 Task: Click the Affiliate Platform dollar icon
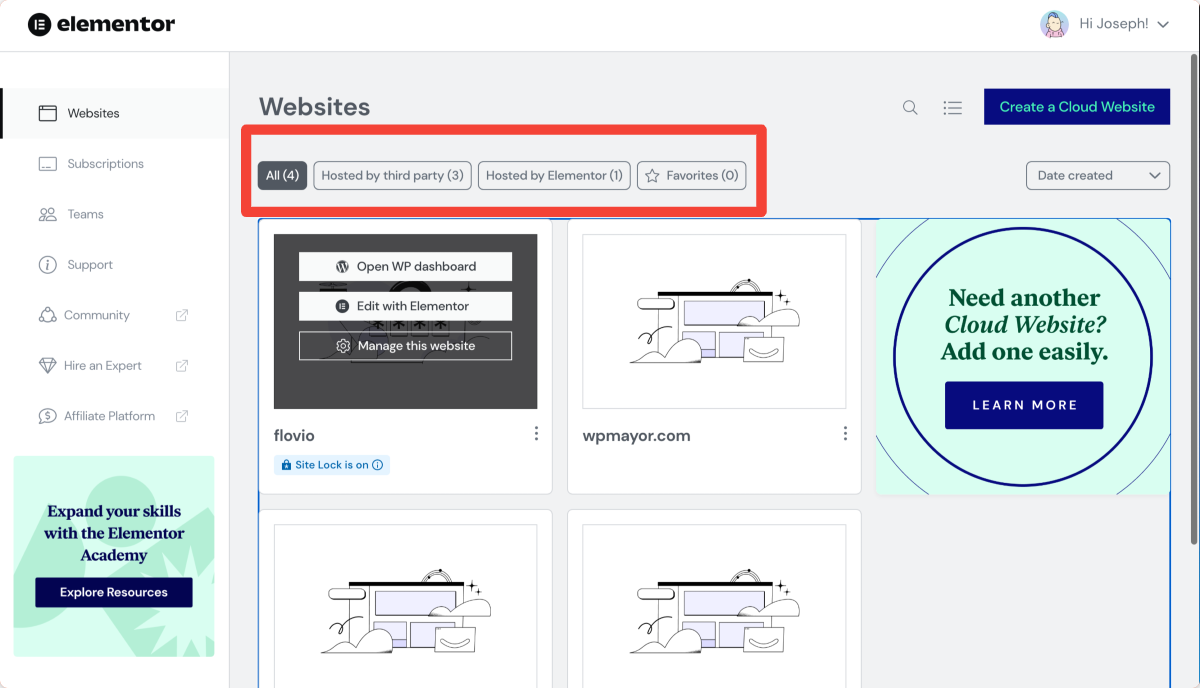(x=47, y=416)
